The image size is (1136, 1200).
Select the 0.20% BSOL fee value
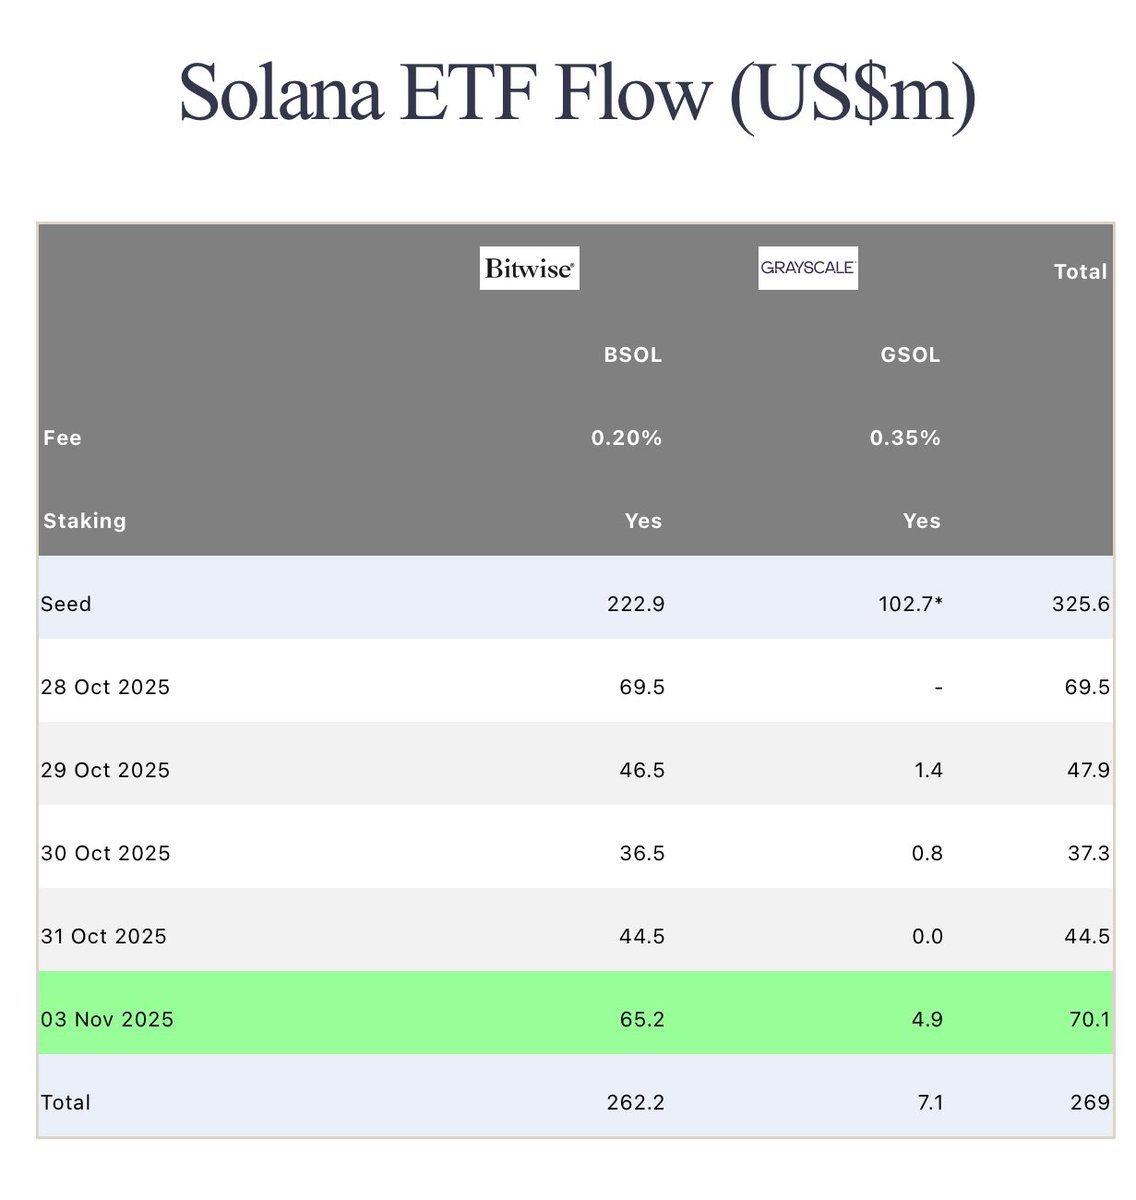coord(627,438)
